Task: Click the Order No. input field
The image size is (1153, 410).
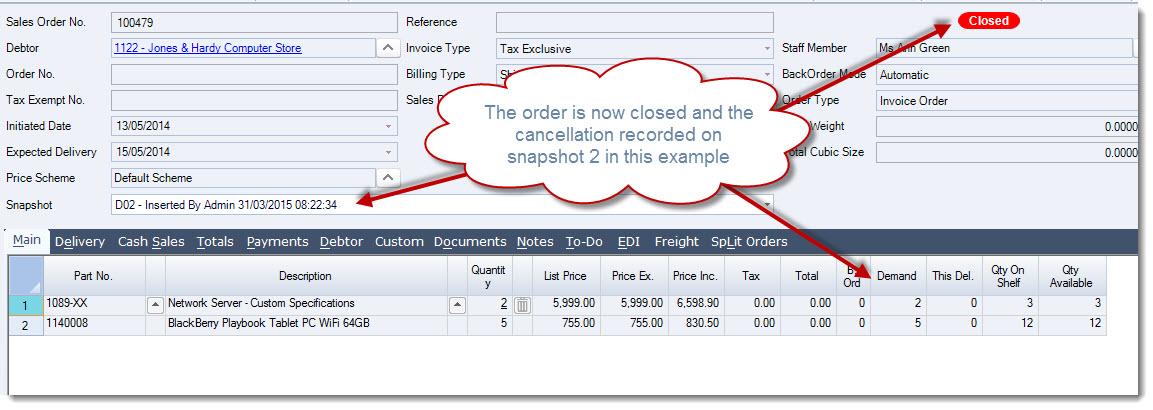Action: click(x=254, y=74)
